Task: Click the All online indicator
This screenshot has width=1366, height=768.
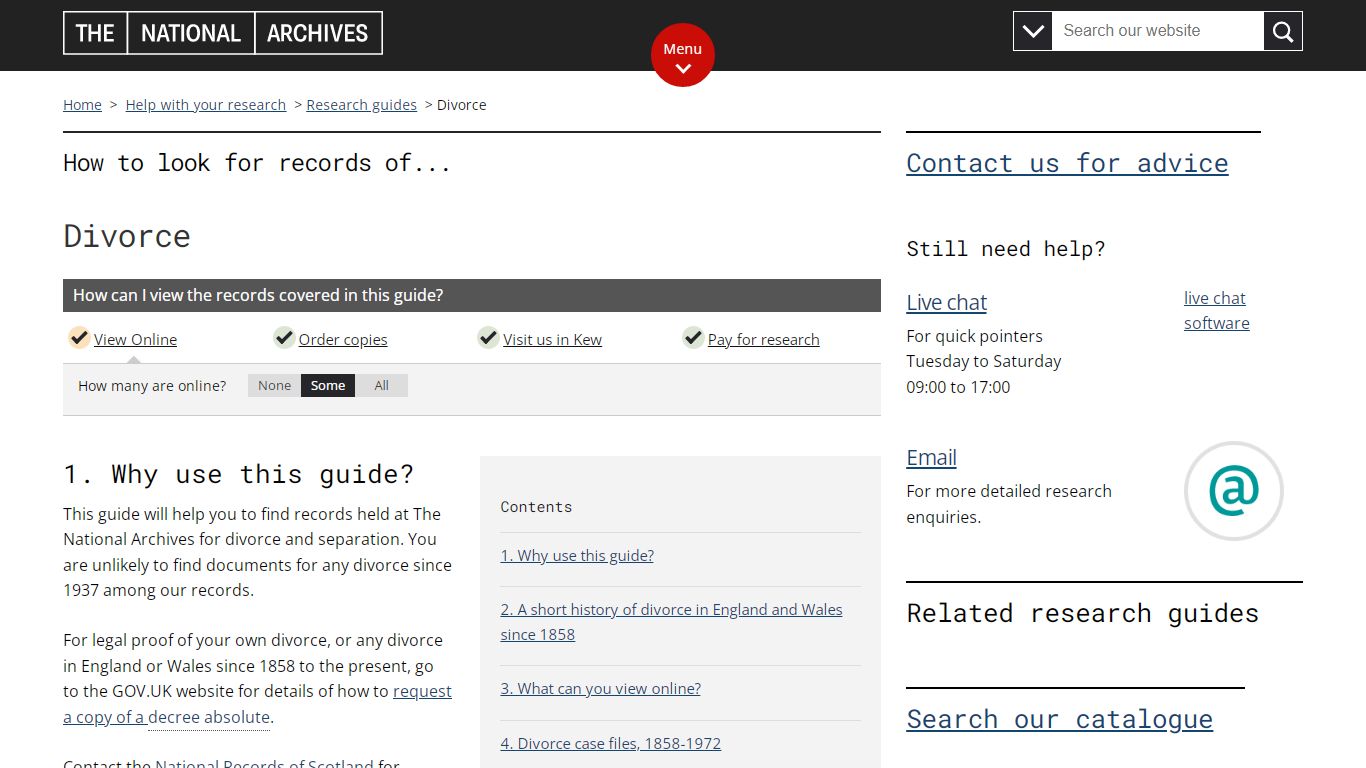Action: click(x=382, y=386)
